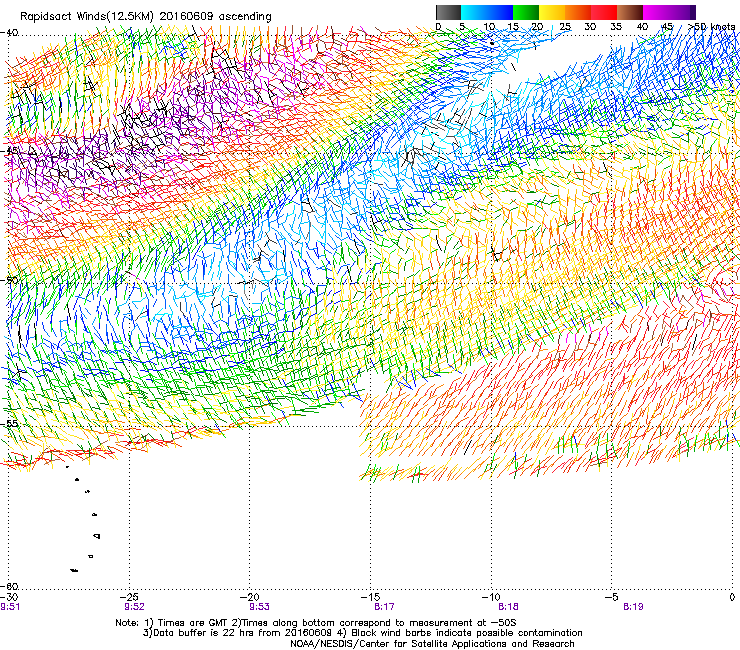Select the legend scale label '20'

(x=537, y=27)
